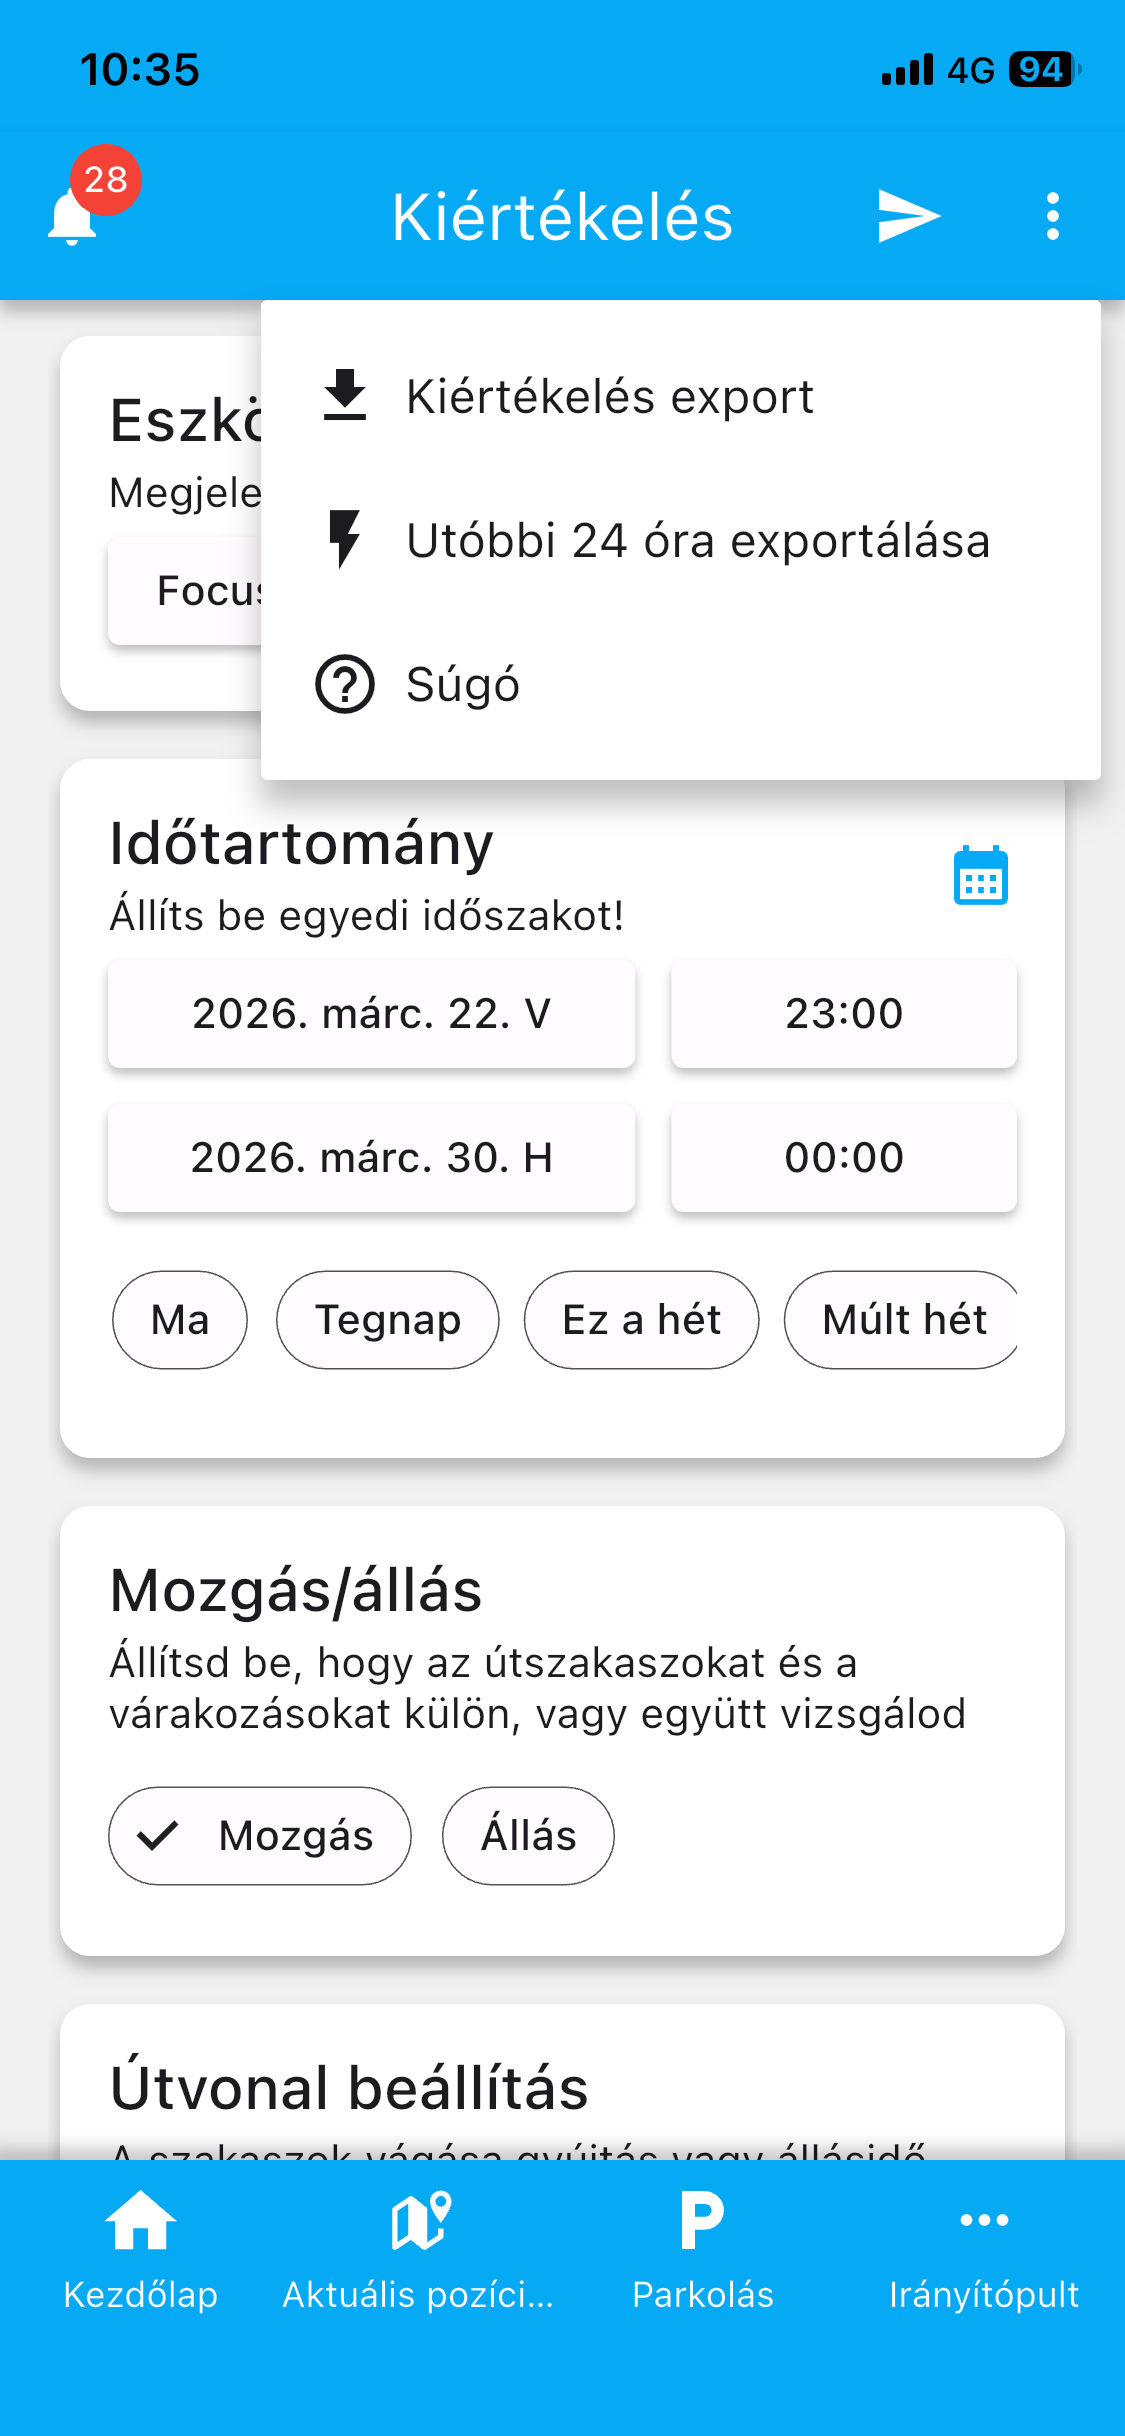Tap the Tegnap range button
Screen dimensions: 1125x2436
[388, 1320]
